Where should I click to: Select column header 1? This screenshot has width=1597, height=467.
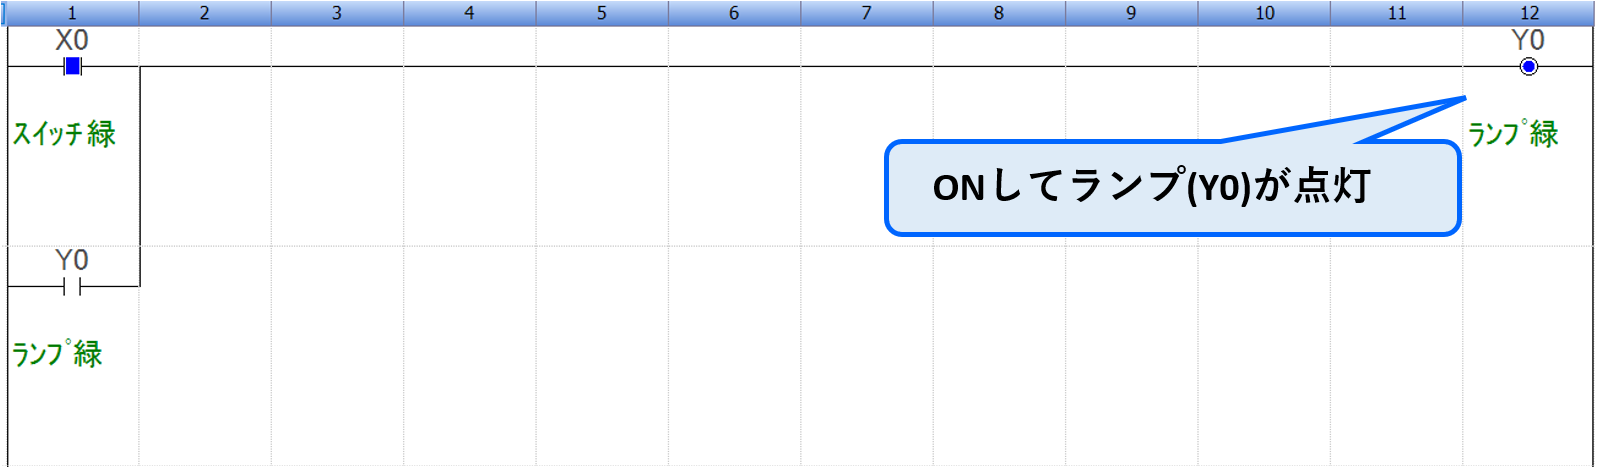[x=72, y=13]
